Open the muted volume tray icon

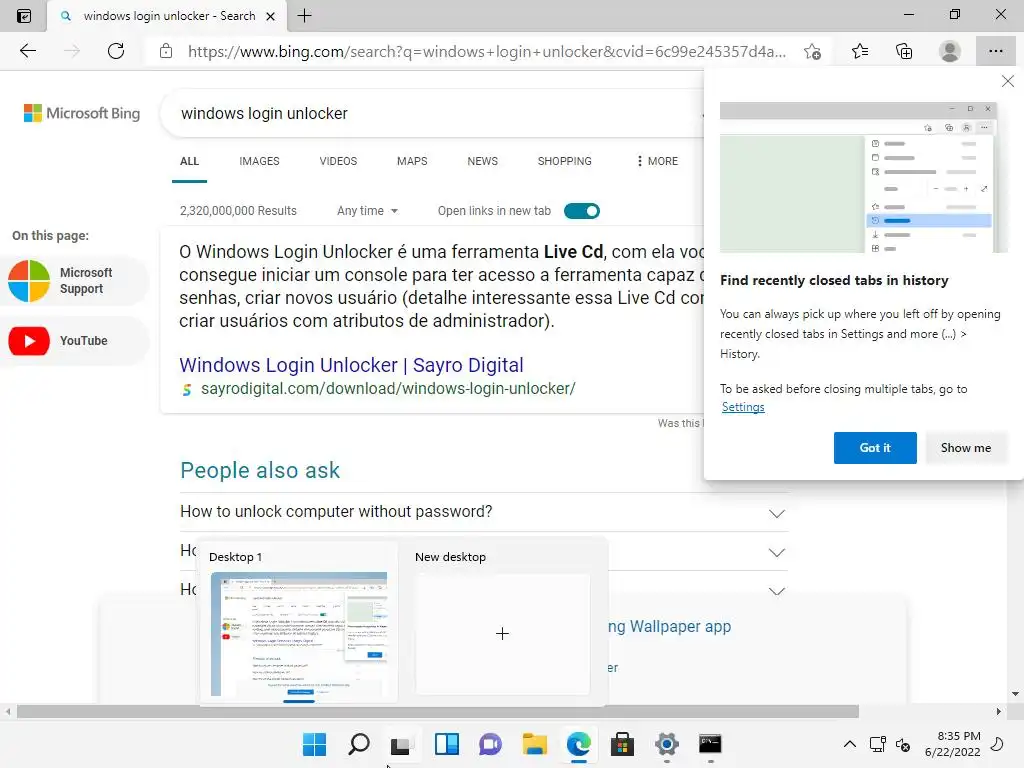903,744
